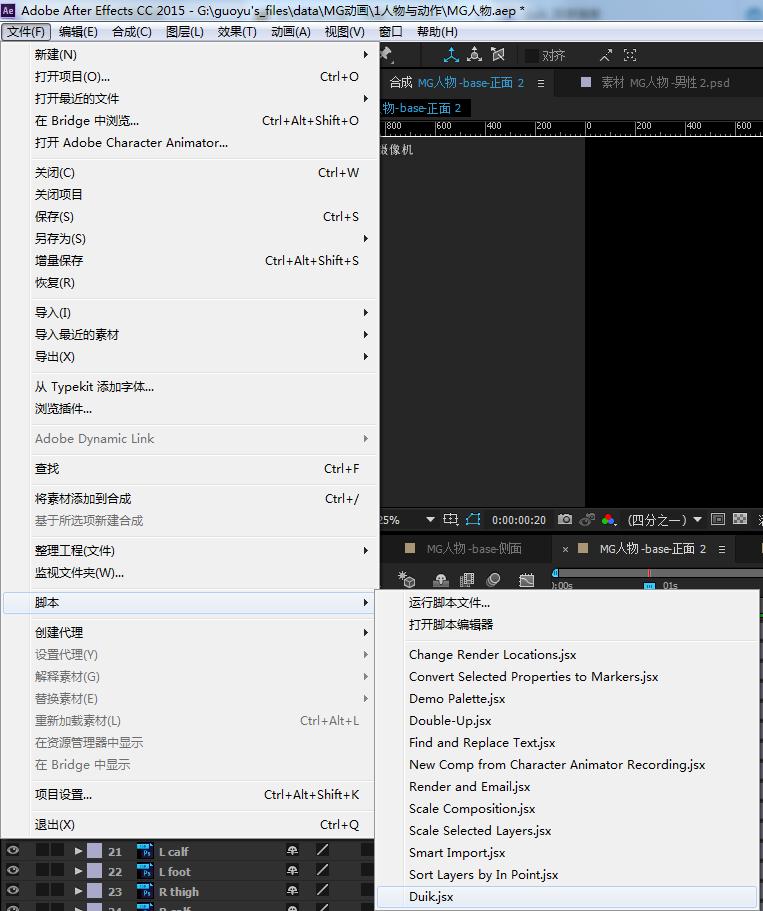Expand the R thigh layer properties

coord(78,891)
